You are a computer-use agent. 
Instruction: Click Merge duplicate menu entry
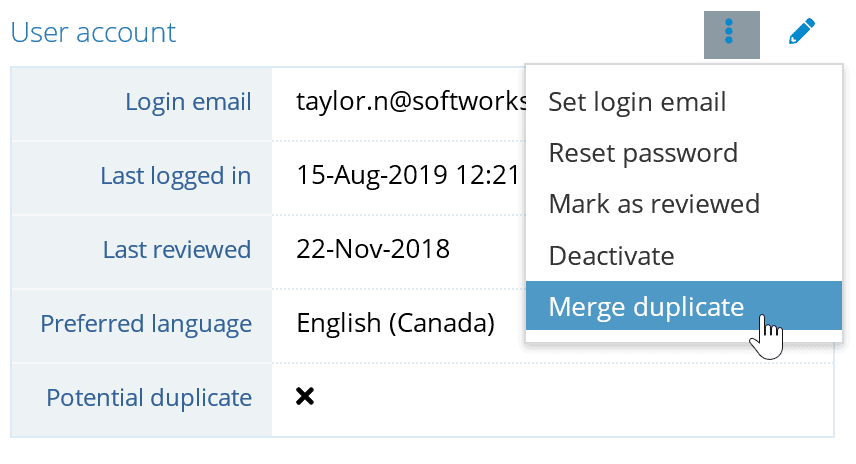click(x=684, y=306)
